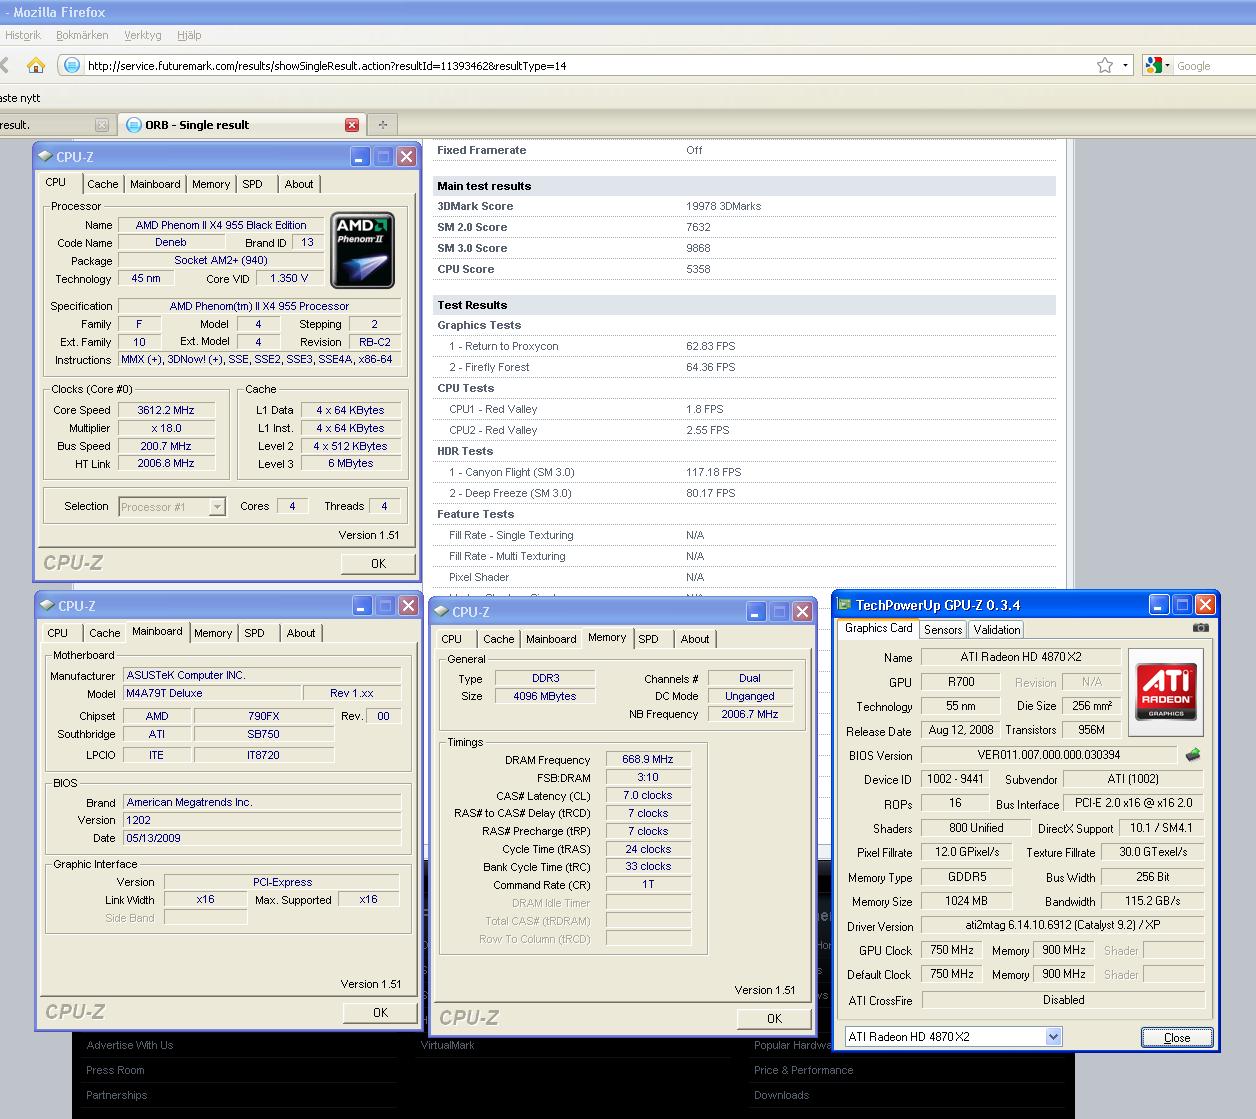Click the DRAM Frequency 668.9 MHz field
This screenshot has height=1119, width=1256.
[648, 760]
